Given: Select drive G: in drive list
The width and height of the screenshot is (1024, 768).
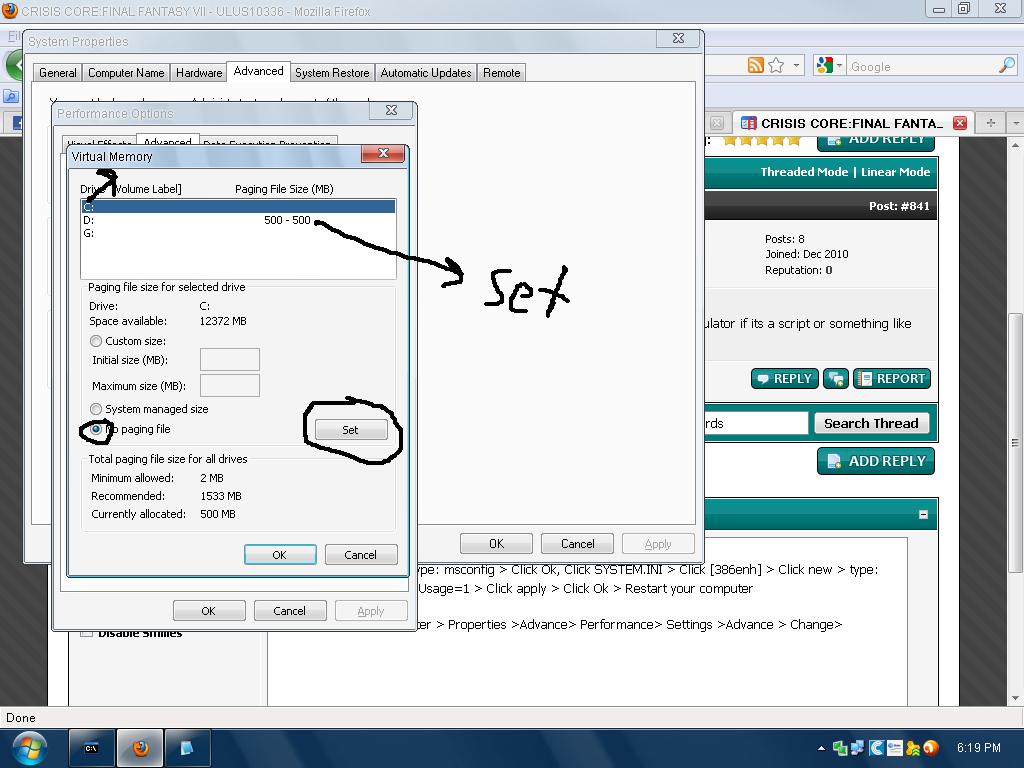Looking at the screenshot, I should click(238, 233).
